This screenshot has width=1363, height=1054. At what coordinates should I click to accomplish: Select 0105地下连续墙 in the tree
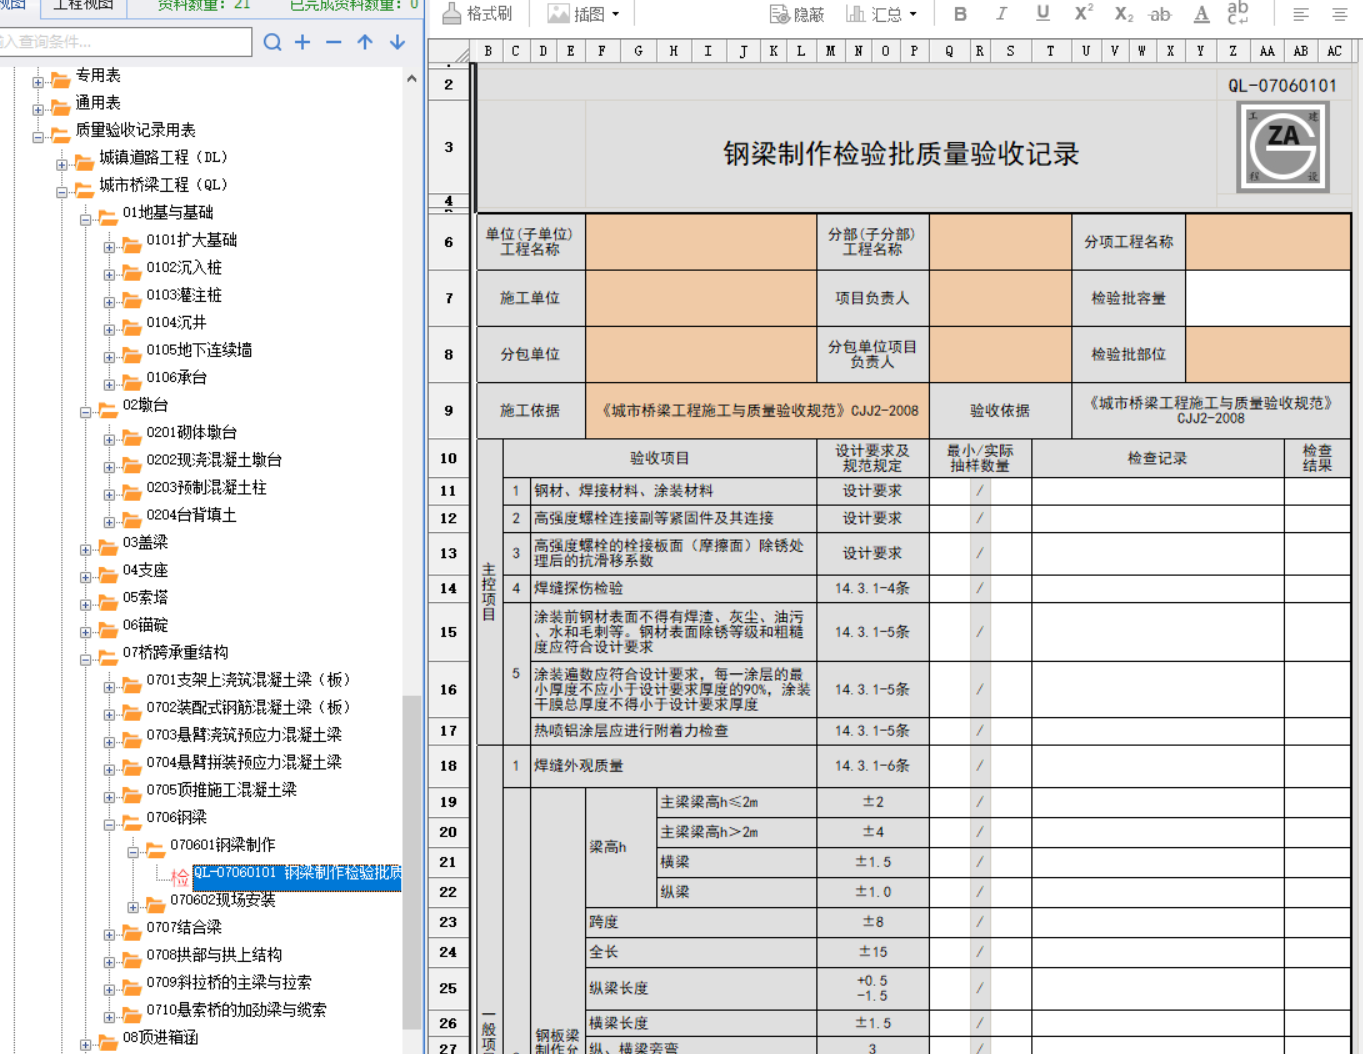[199, 350]
